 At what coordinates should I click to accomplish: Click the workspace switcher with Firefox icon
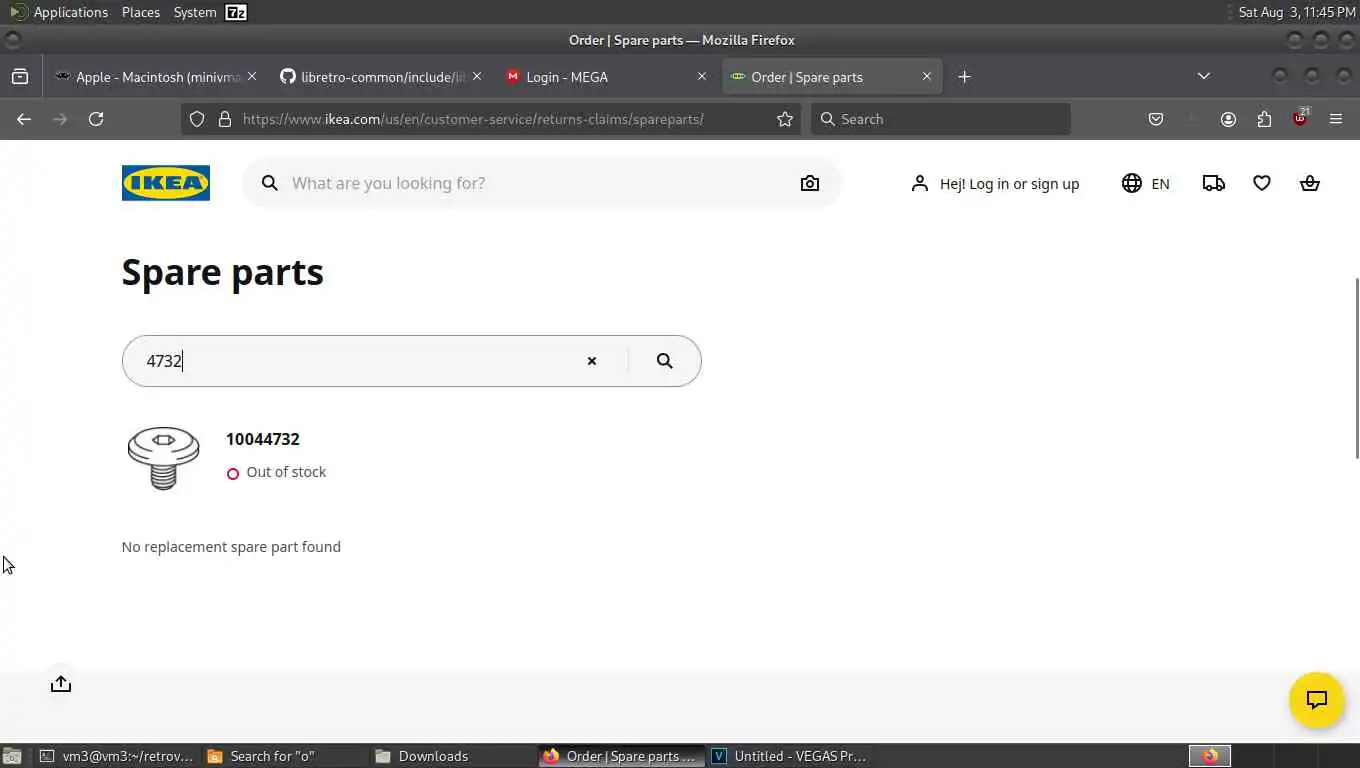1210,756
